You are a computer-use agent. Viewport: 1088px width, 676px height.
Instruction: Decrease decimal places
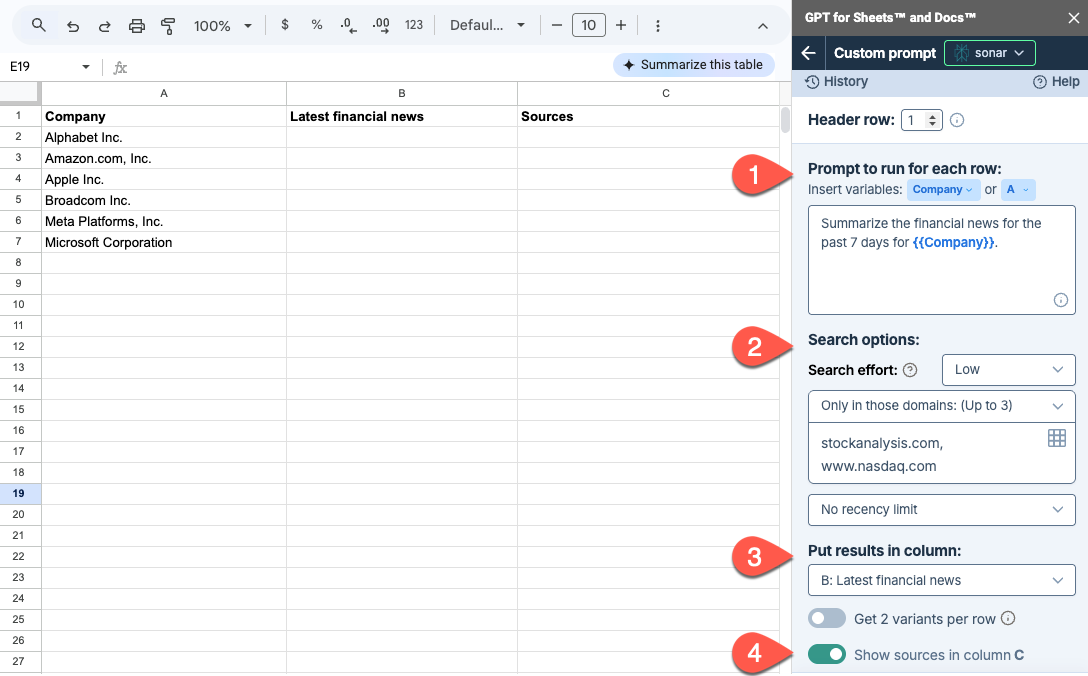[348, 26]
